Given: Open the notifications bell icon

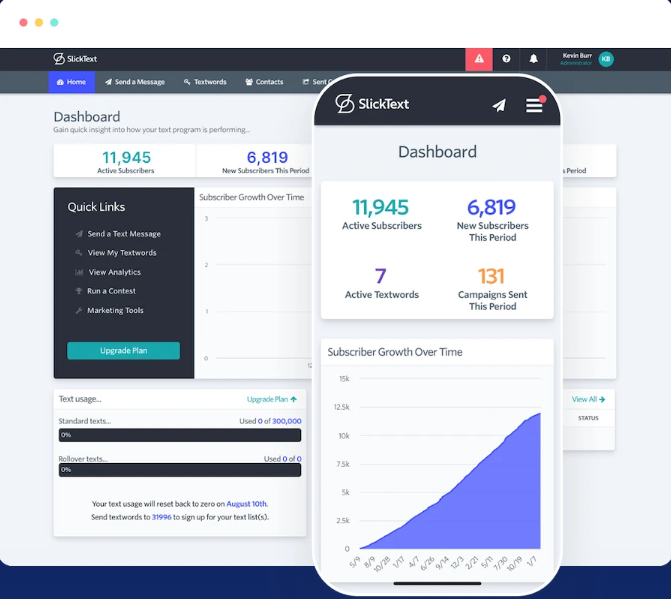Looking at the screenshot, I should [533, 59].
